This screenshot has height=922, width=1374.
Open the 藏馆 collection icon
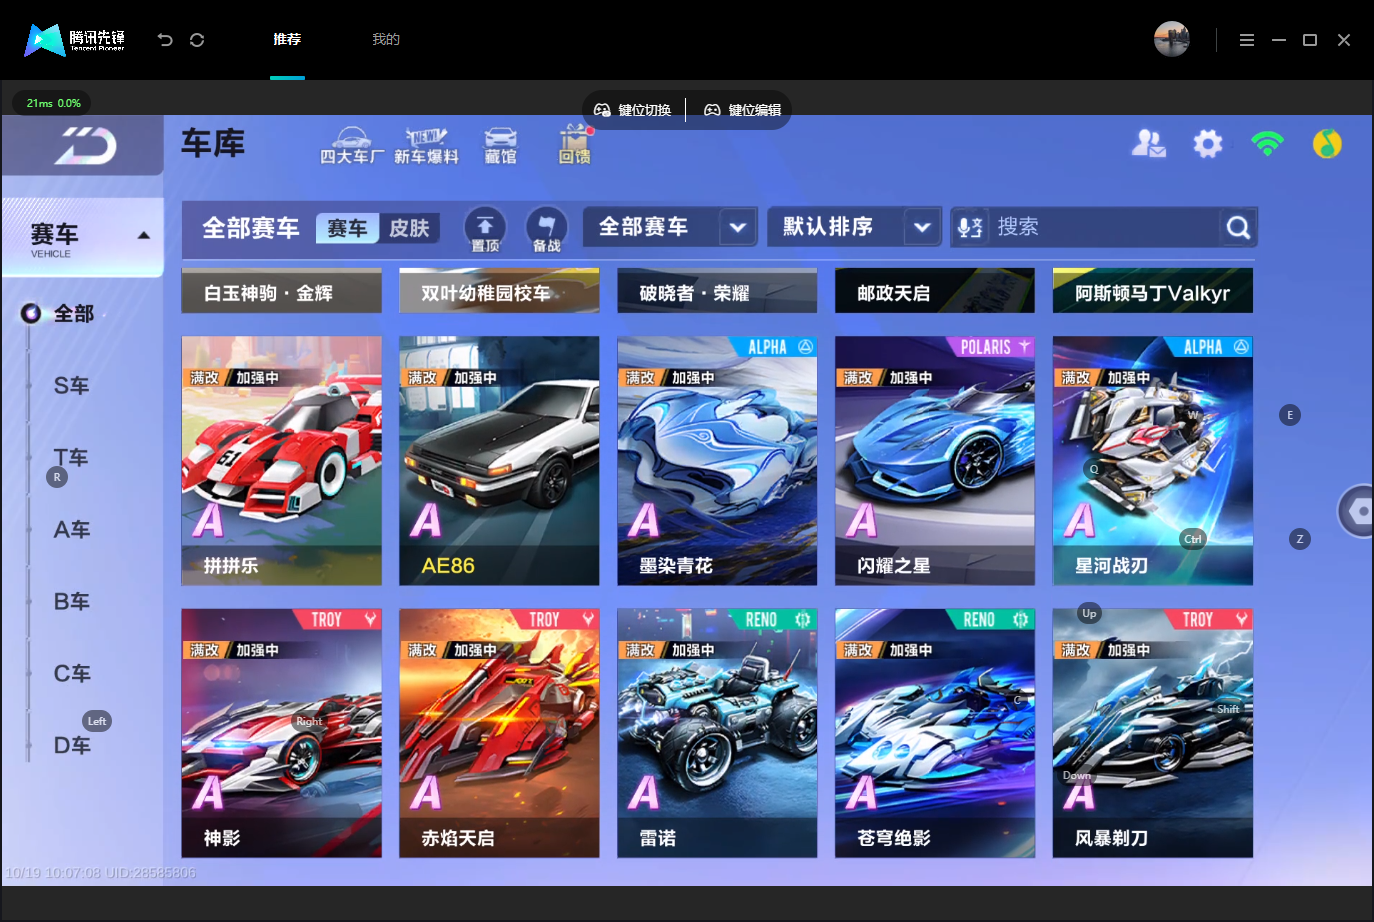(500, 146)
